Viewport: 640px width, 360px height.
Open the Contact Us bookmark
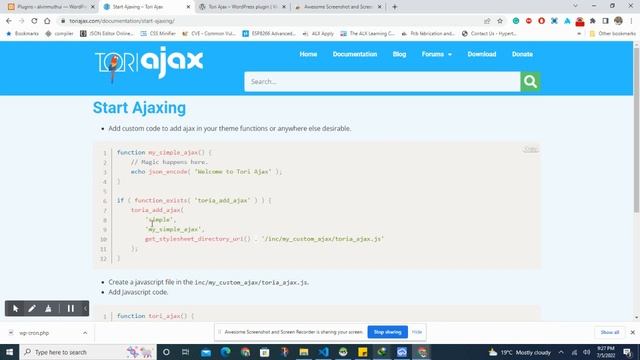click(489, 33)
